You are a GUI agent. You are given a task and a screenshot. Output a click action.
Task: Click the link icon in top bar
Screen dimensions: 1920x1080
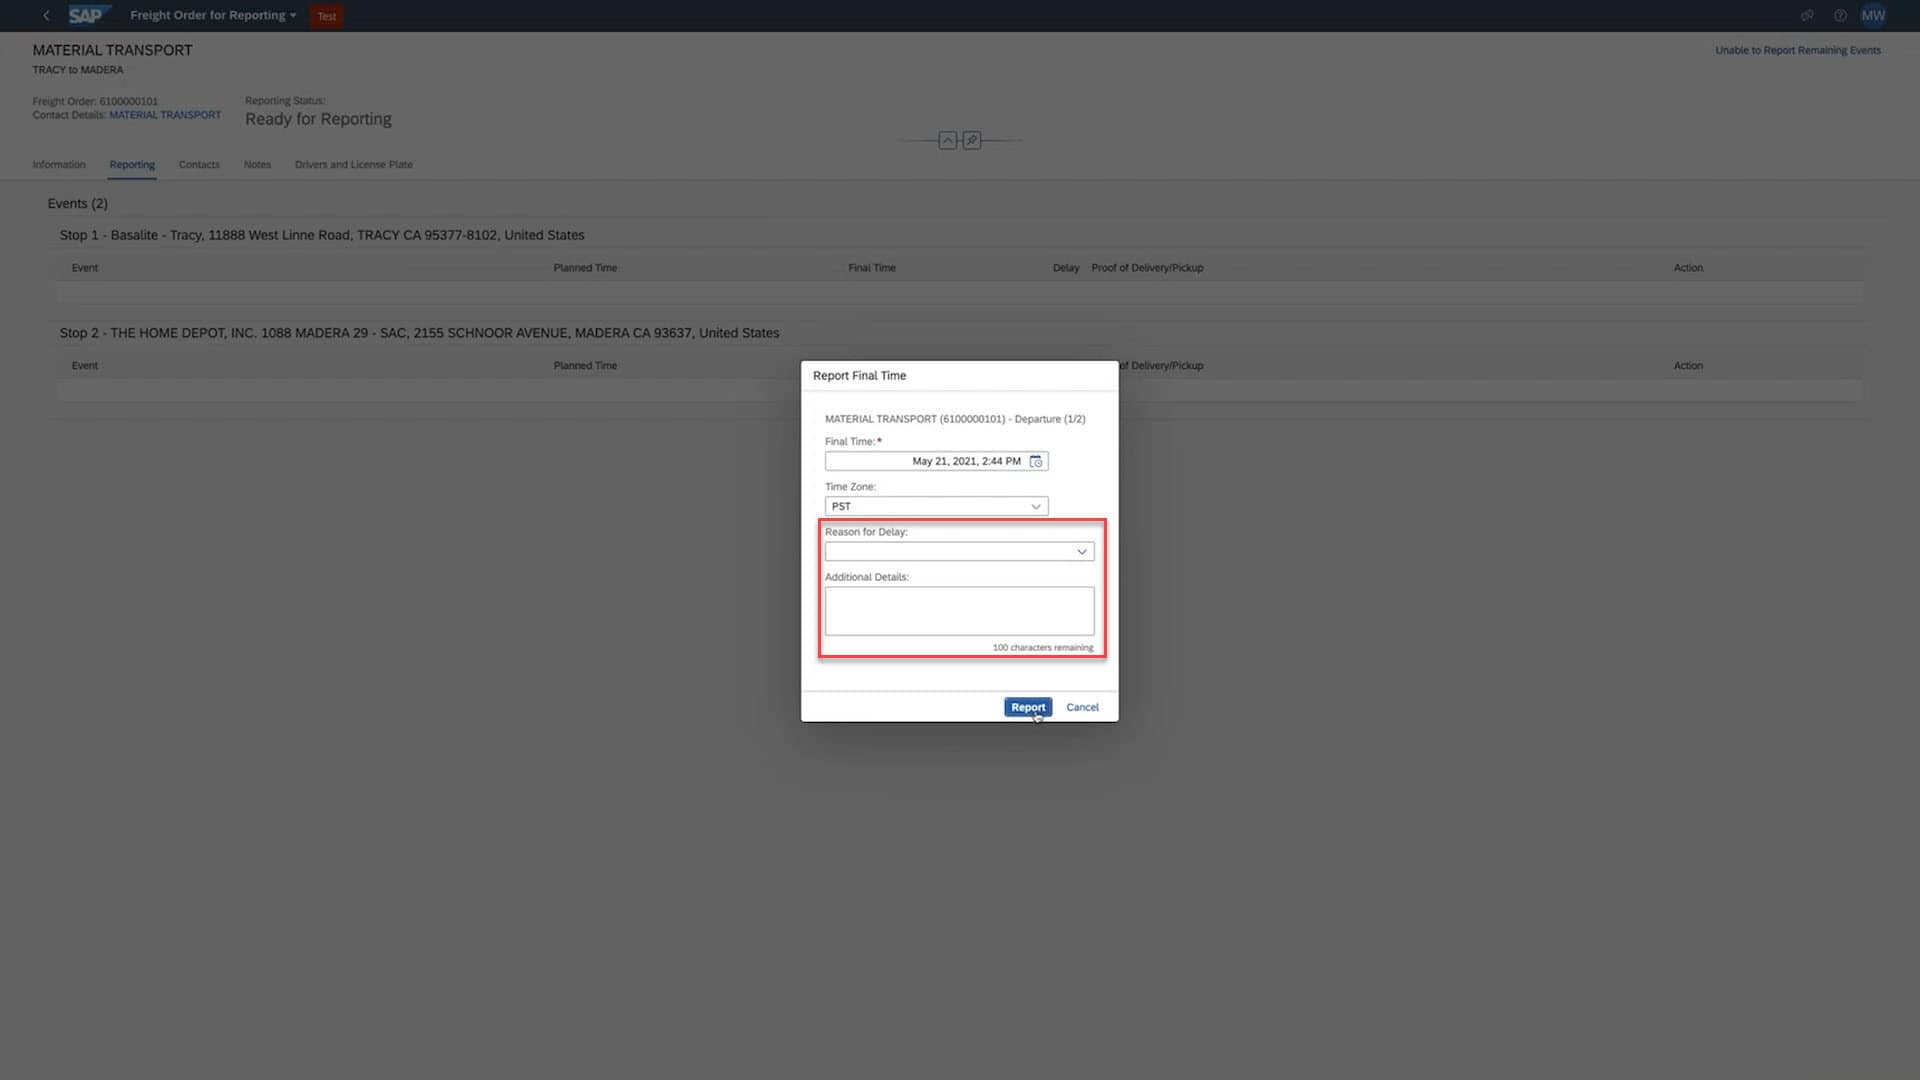[1807, 15]
